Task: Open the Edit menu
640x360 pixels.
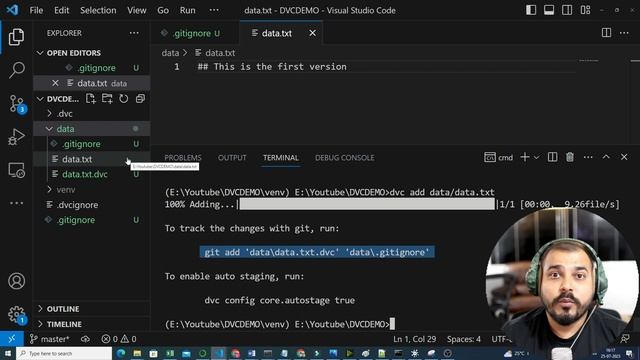Action: coord(61,10)
